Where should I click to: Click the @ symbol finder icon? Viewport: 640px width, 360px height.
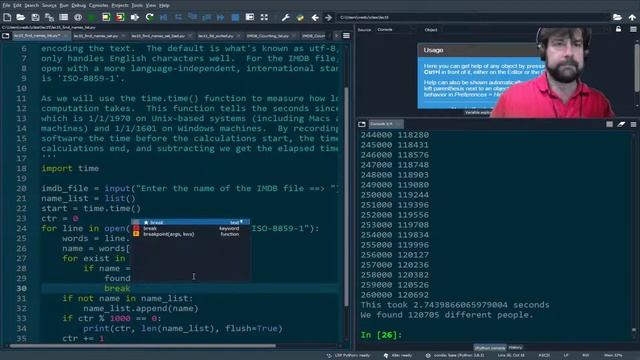pyautogui.click(x=78, y=17)
